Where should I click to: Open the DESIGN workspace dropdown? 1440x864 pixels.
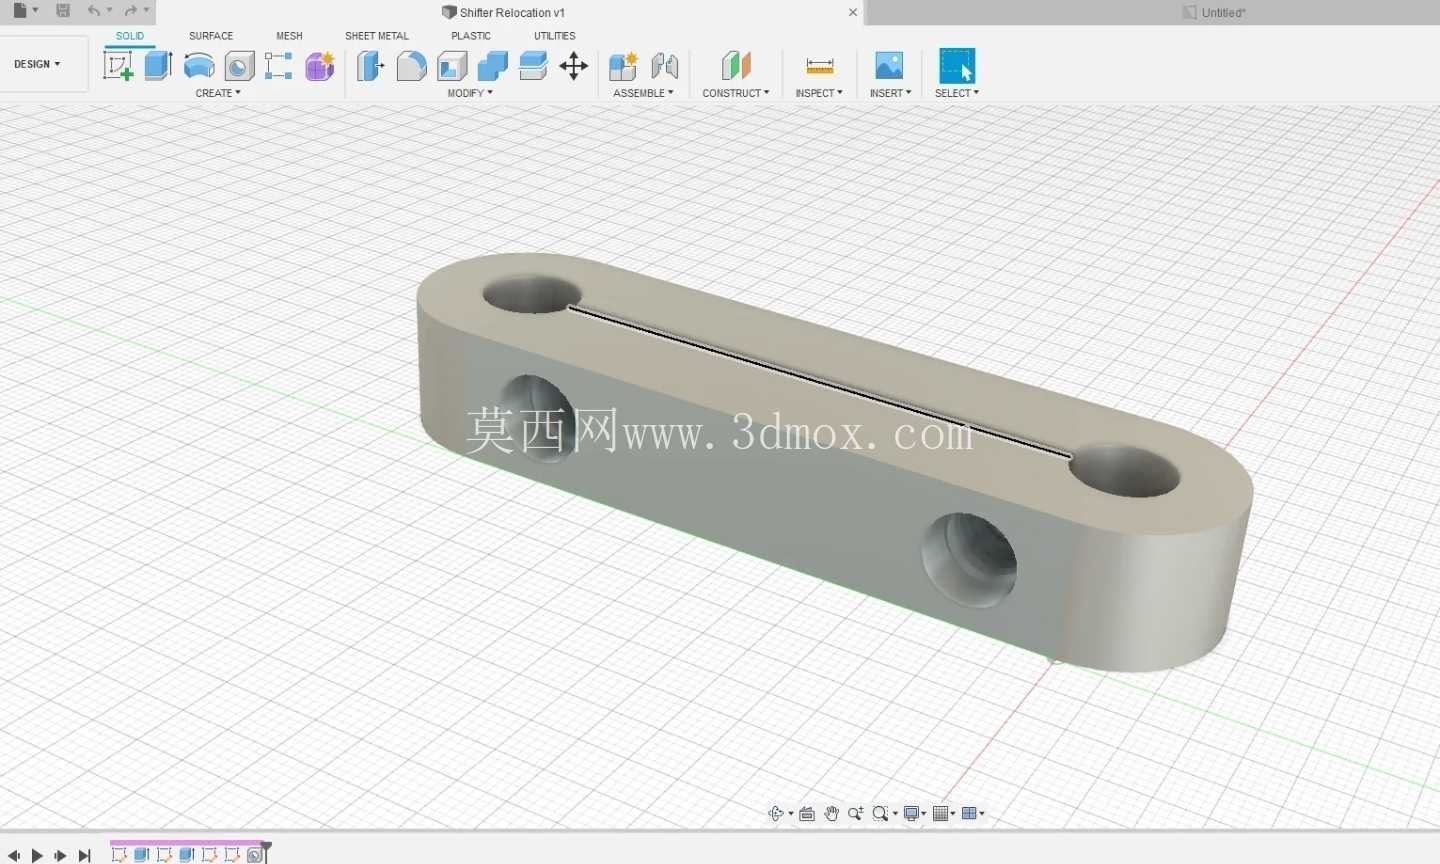pyautogui.click(x=37, y=64)
